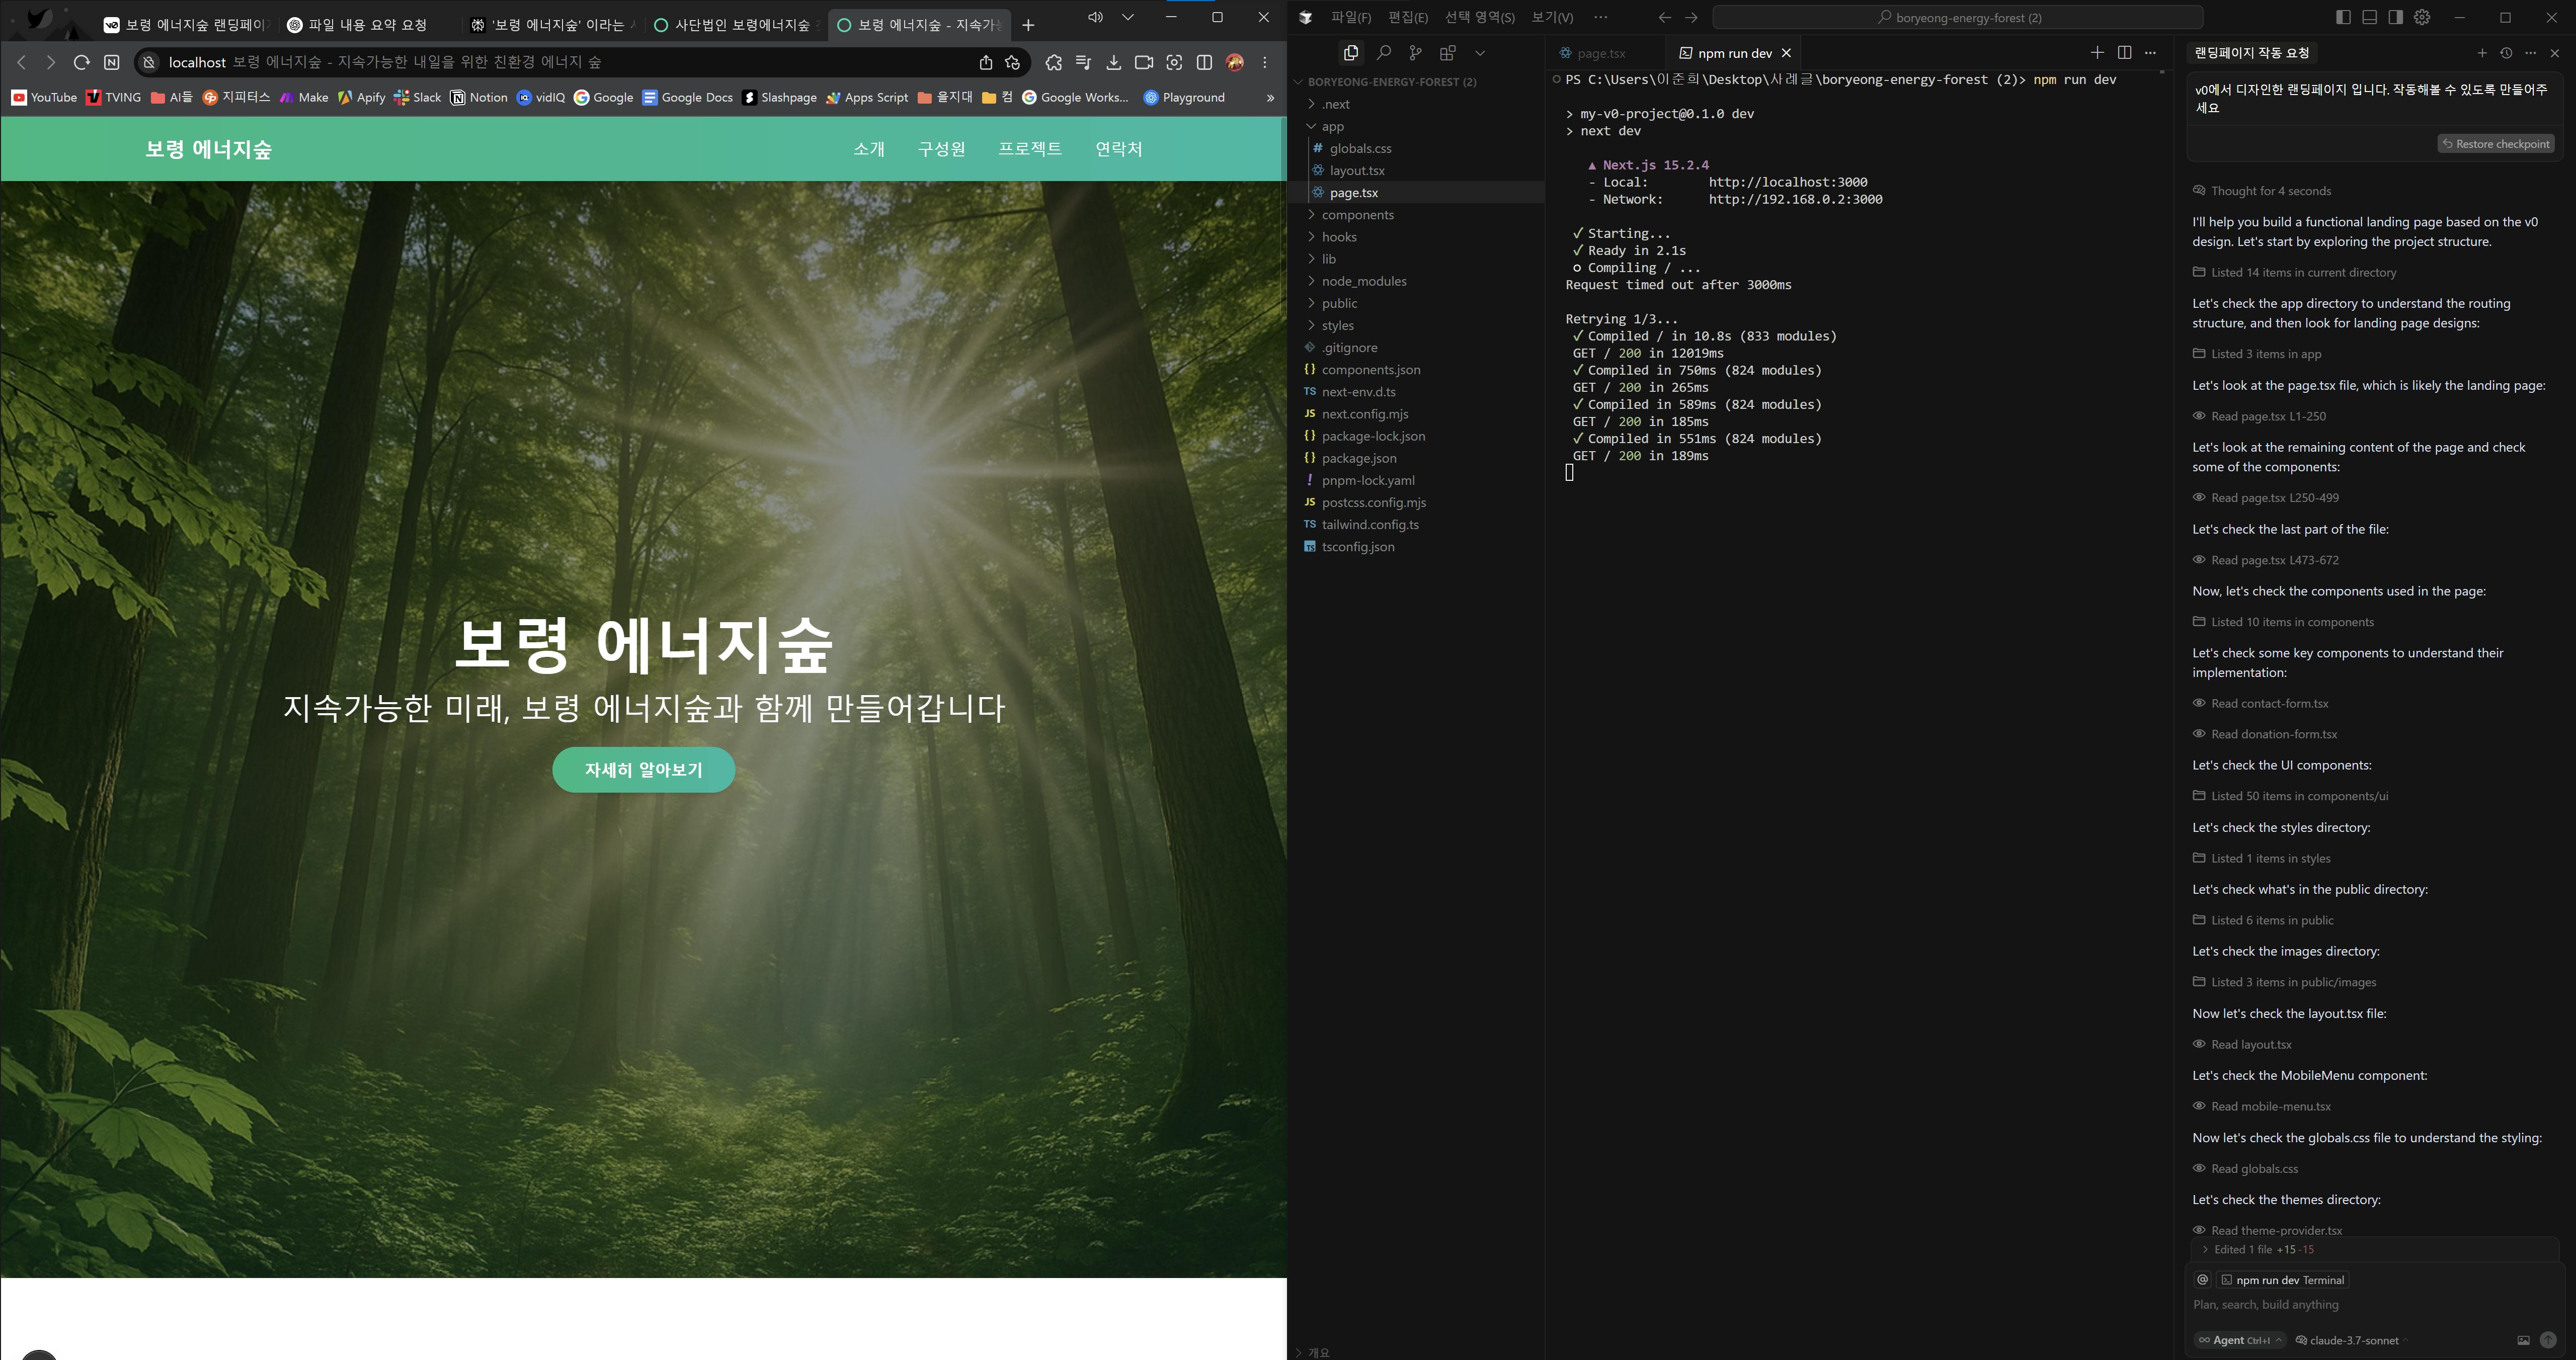Open claude-3.7-sonnet model selector

tap(2353, 1340)
